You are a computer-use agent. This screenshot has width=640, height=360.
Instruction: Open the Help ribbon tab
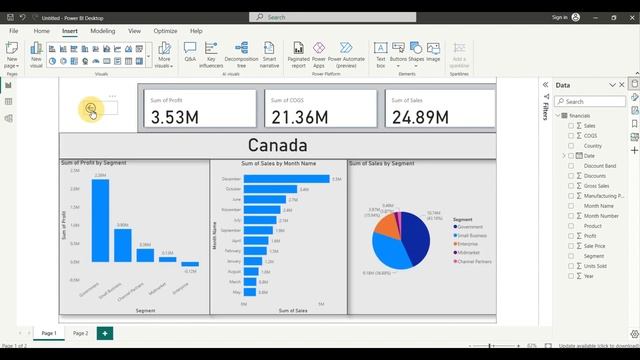click(196, 31)
